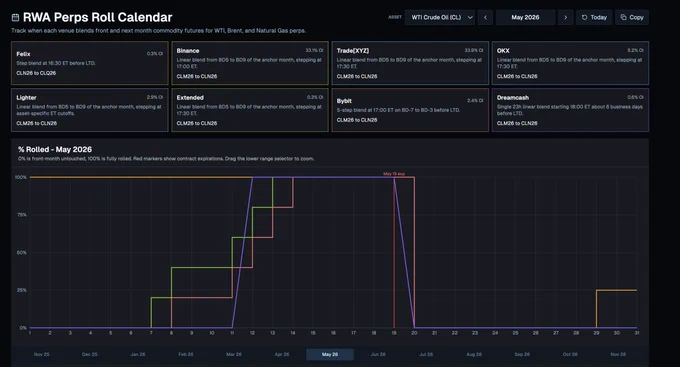Click the 50% y-axis label
Viewport: 680px width, 367px height.
coord(21,252)
